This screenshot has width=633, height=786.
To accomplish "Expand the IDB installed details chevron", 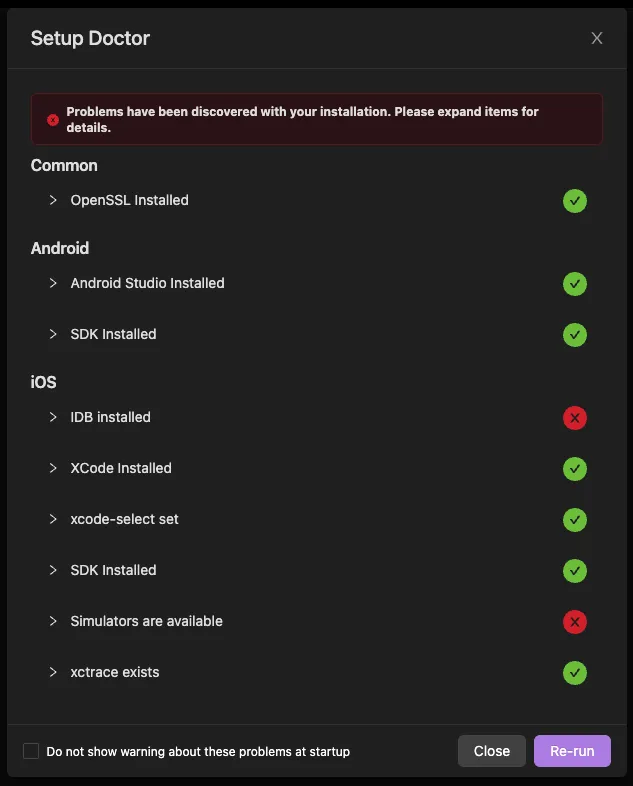I will 53,417.
